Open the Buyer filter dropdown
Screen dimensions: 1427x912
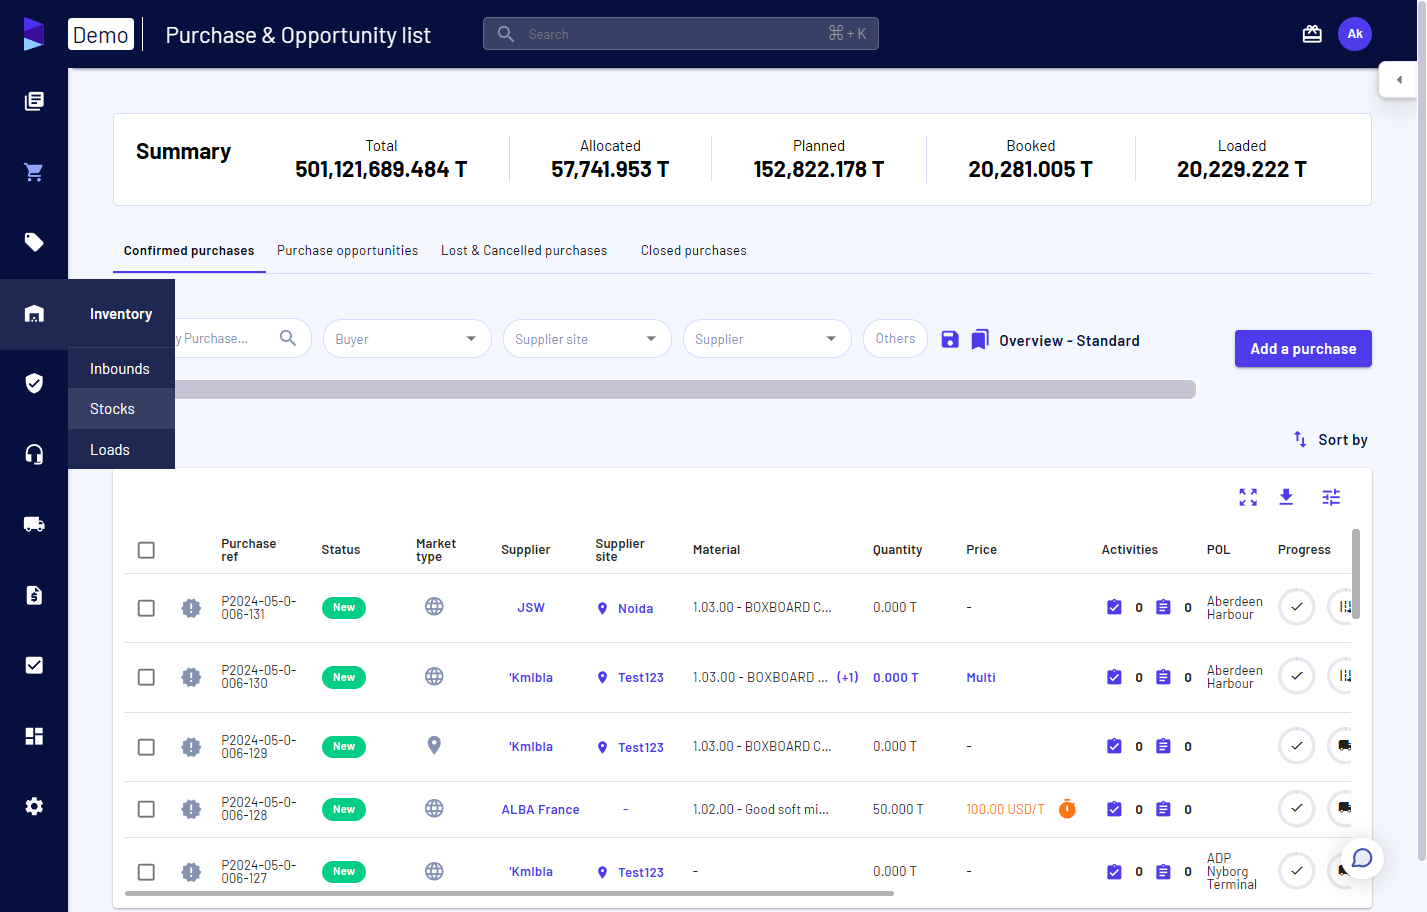(x=407, y=339)
